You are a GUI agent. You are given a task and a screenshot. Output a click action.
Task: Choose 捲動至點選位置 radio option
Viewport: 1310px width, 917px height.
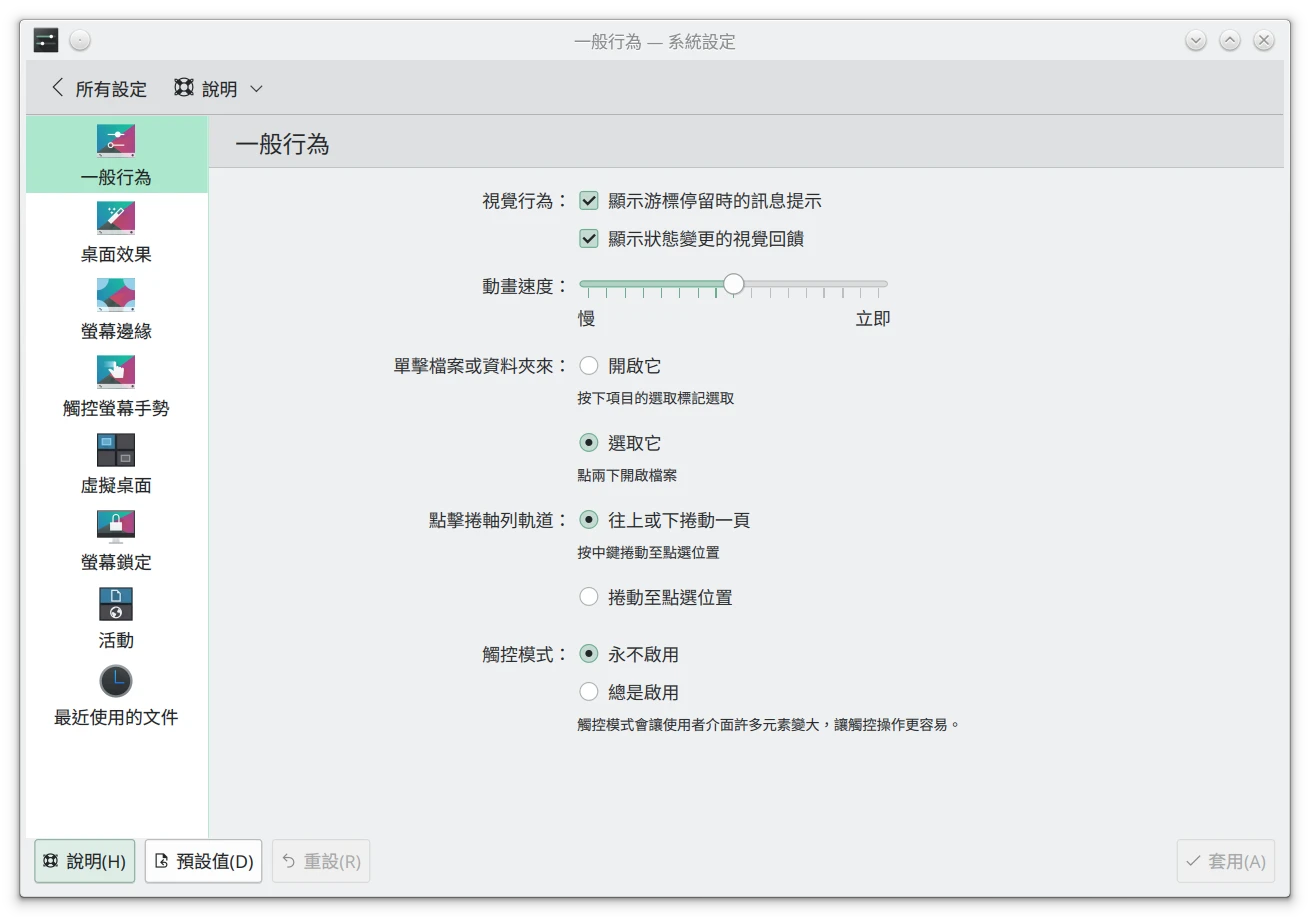point(589,597)
